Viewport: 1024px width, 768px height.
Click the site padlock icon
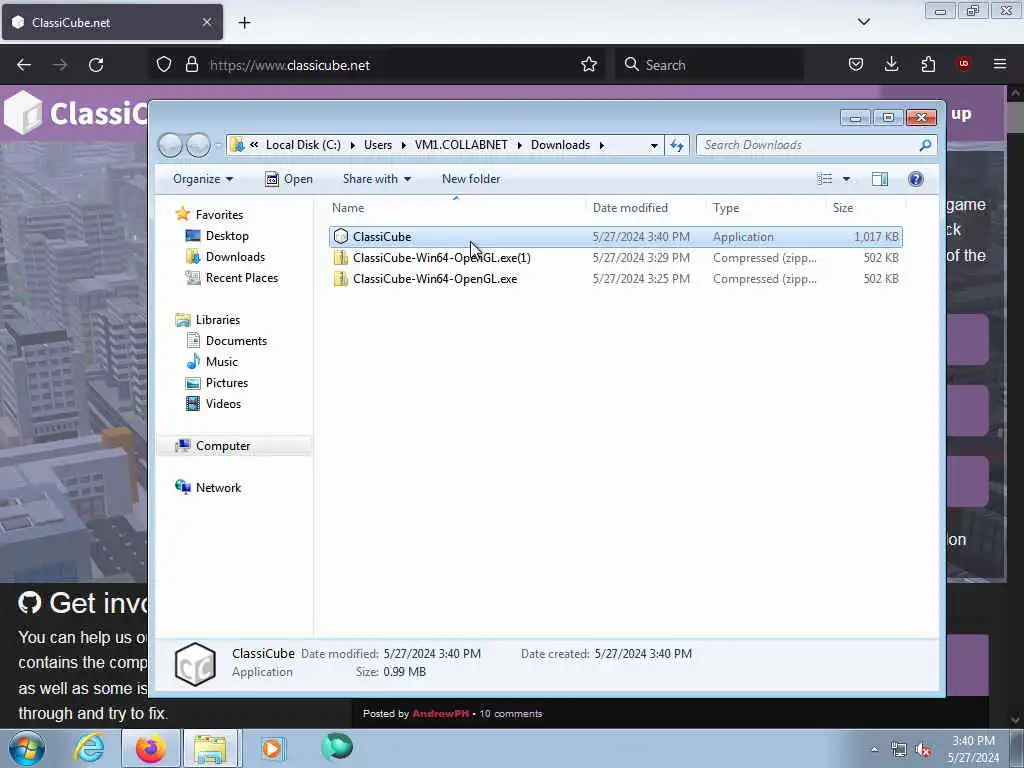coord(191,65)
